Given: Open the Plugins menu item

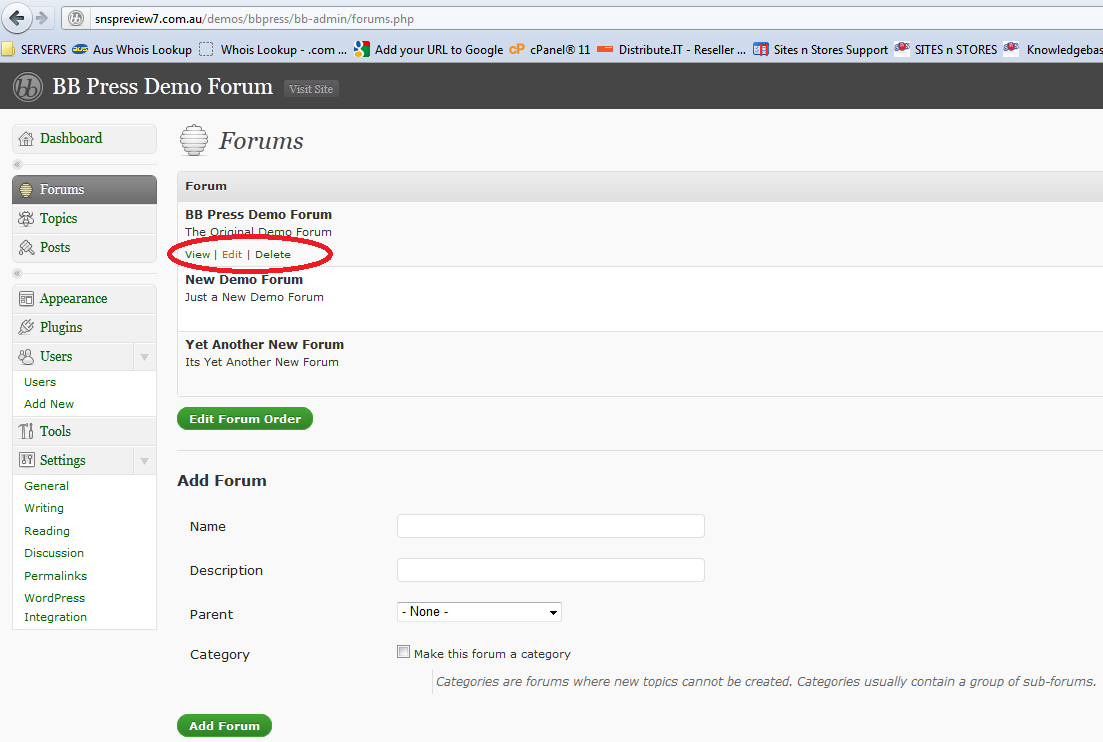Looking at the screenshot, I should [x=84, y=328].
